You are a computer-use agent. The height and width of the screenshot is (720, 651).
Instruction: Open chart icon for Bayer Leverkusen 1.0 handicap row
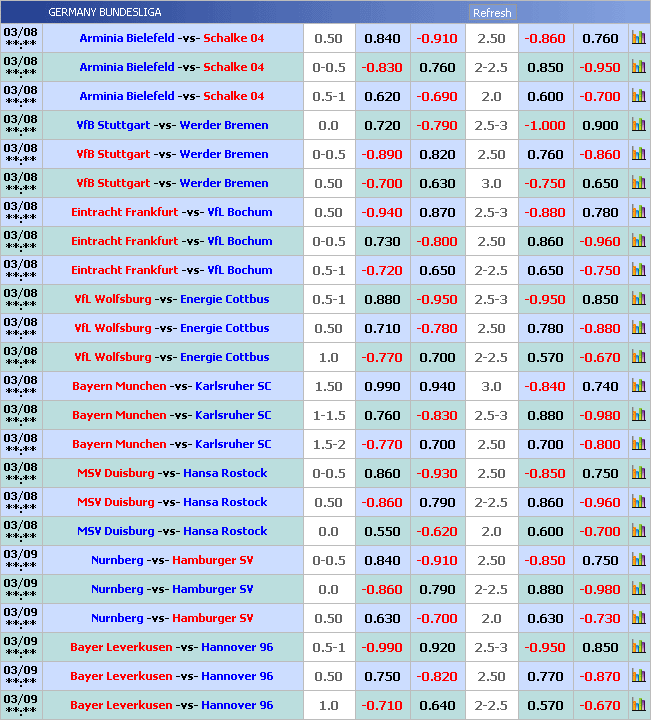point(639,704)
